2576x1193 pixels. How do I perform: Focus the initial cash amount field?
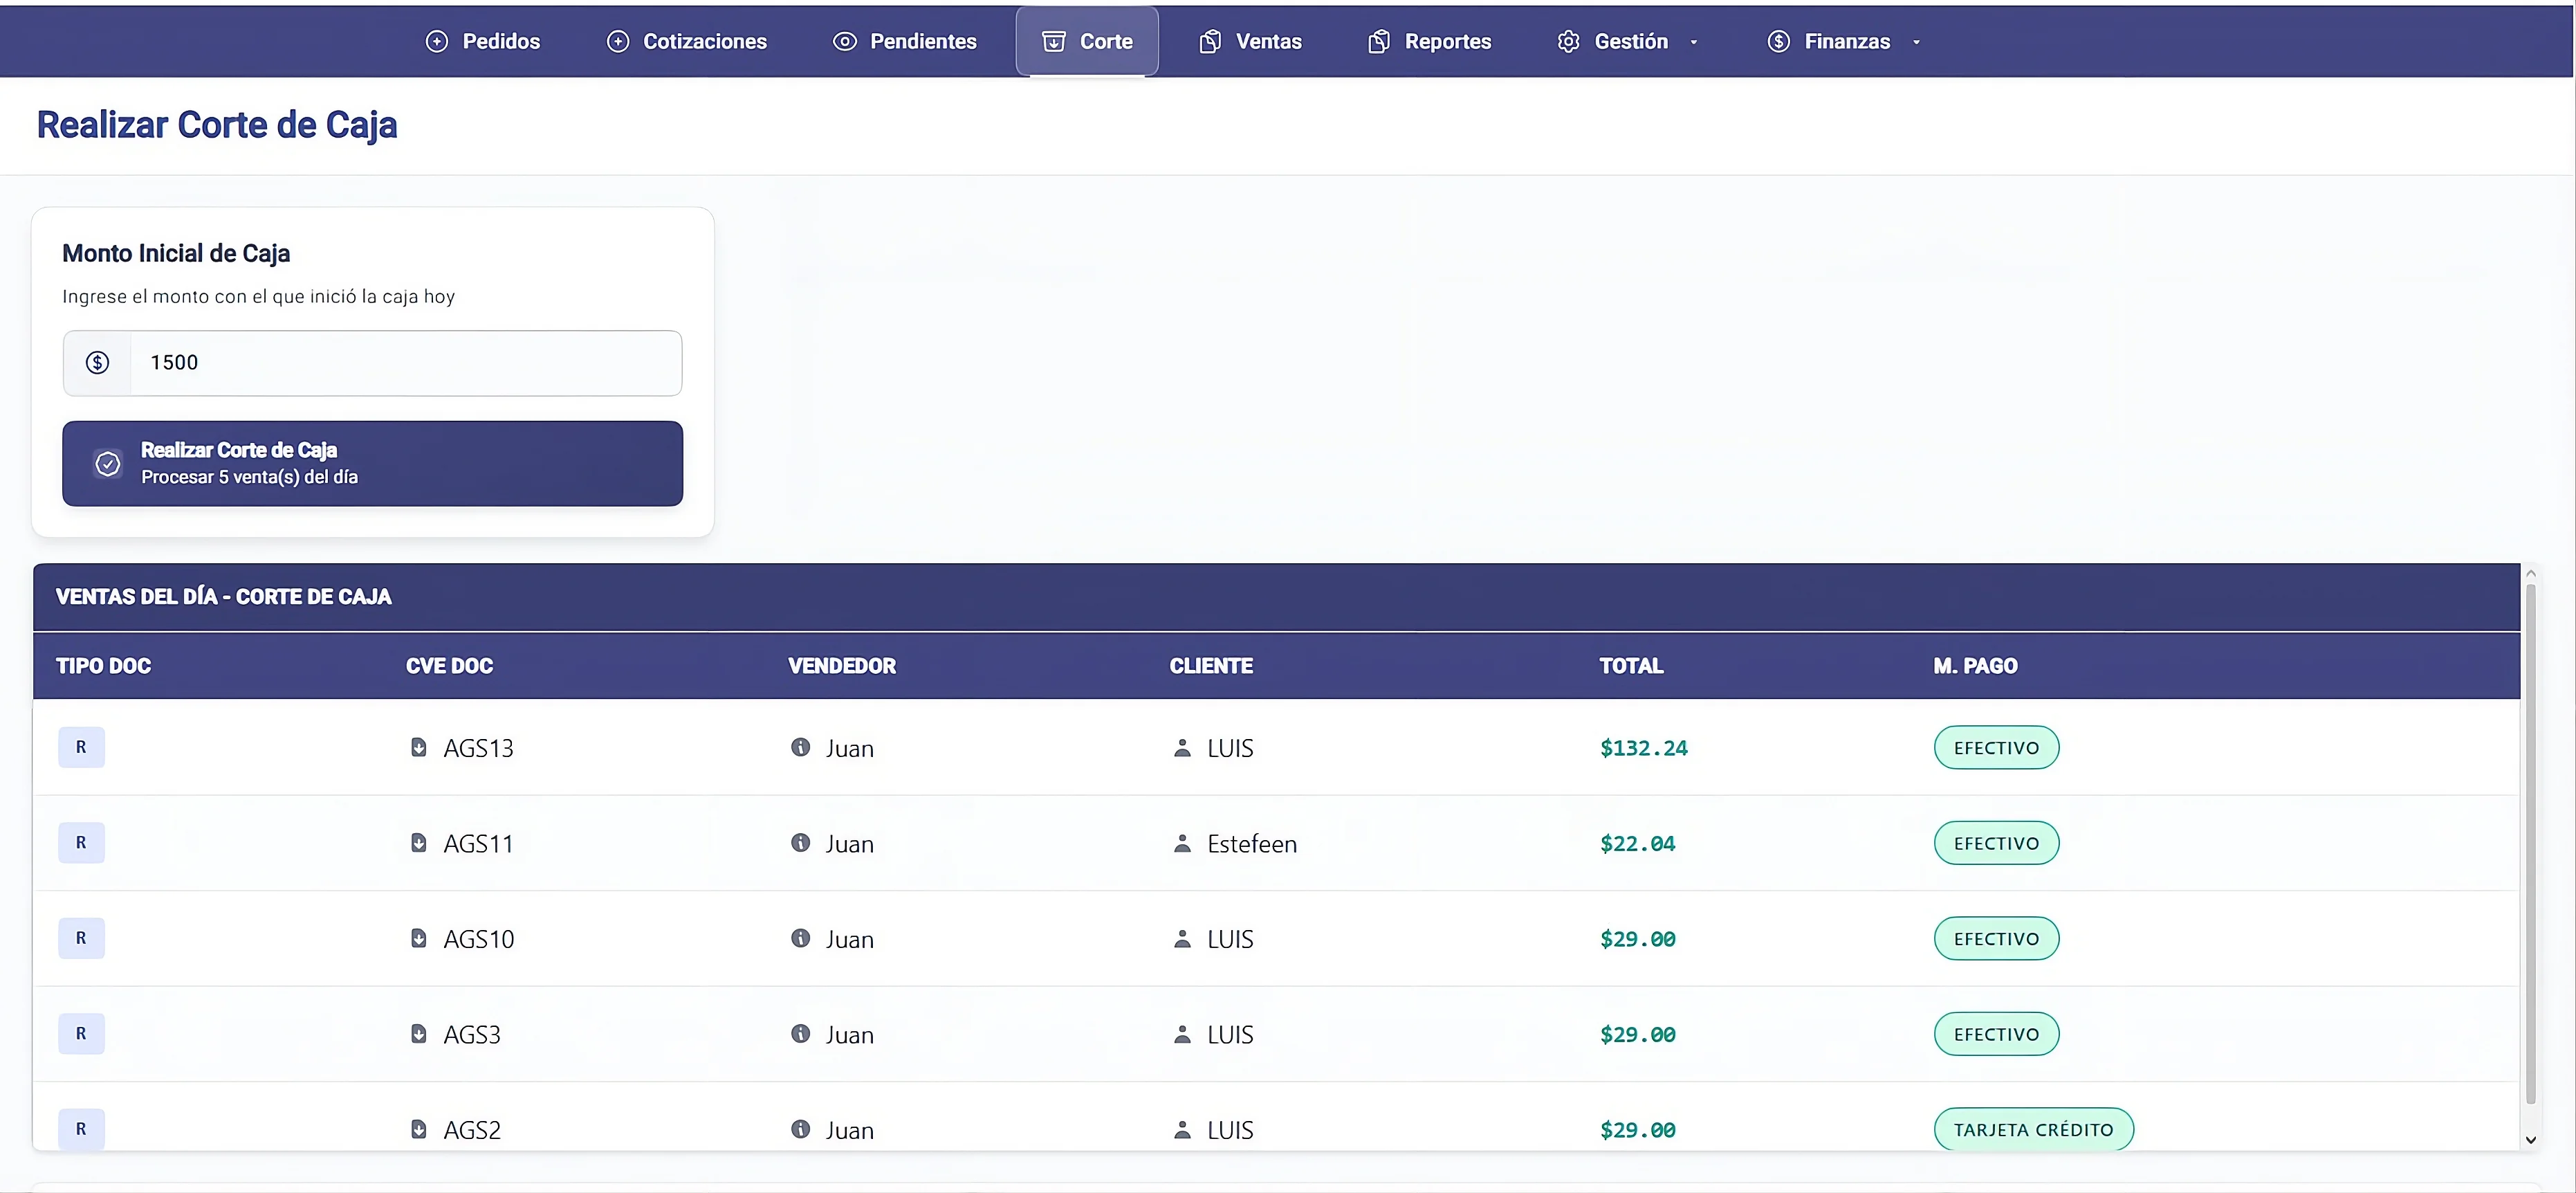coord(405,363)
